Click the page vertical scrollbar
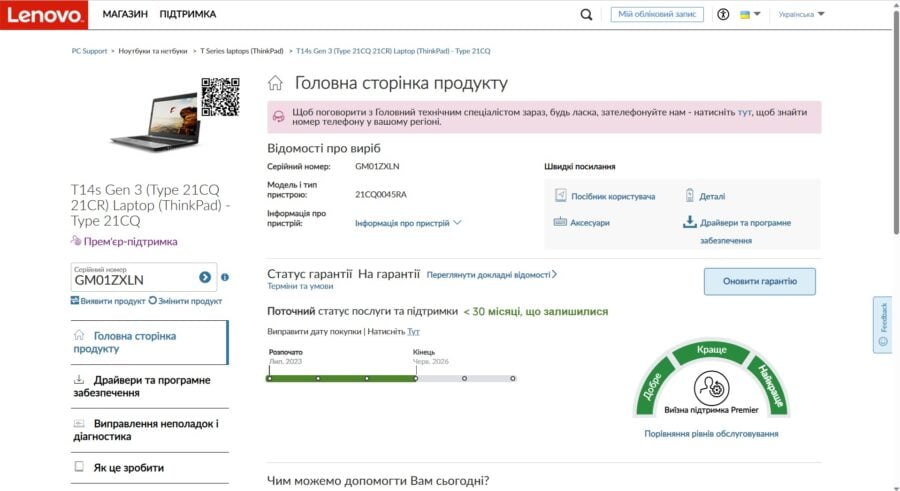The image size is (900, 491). coord(896,121)
